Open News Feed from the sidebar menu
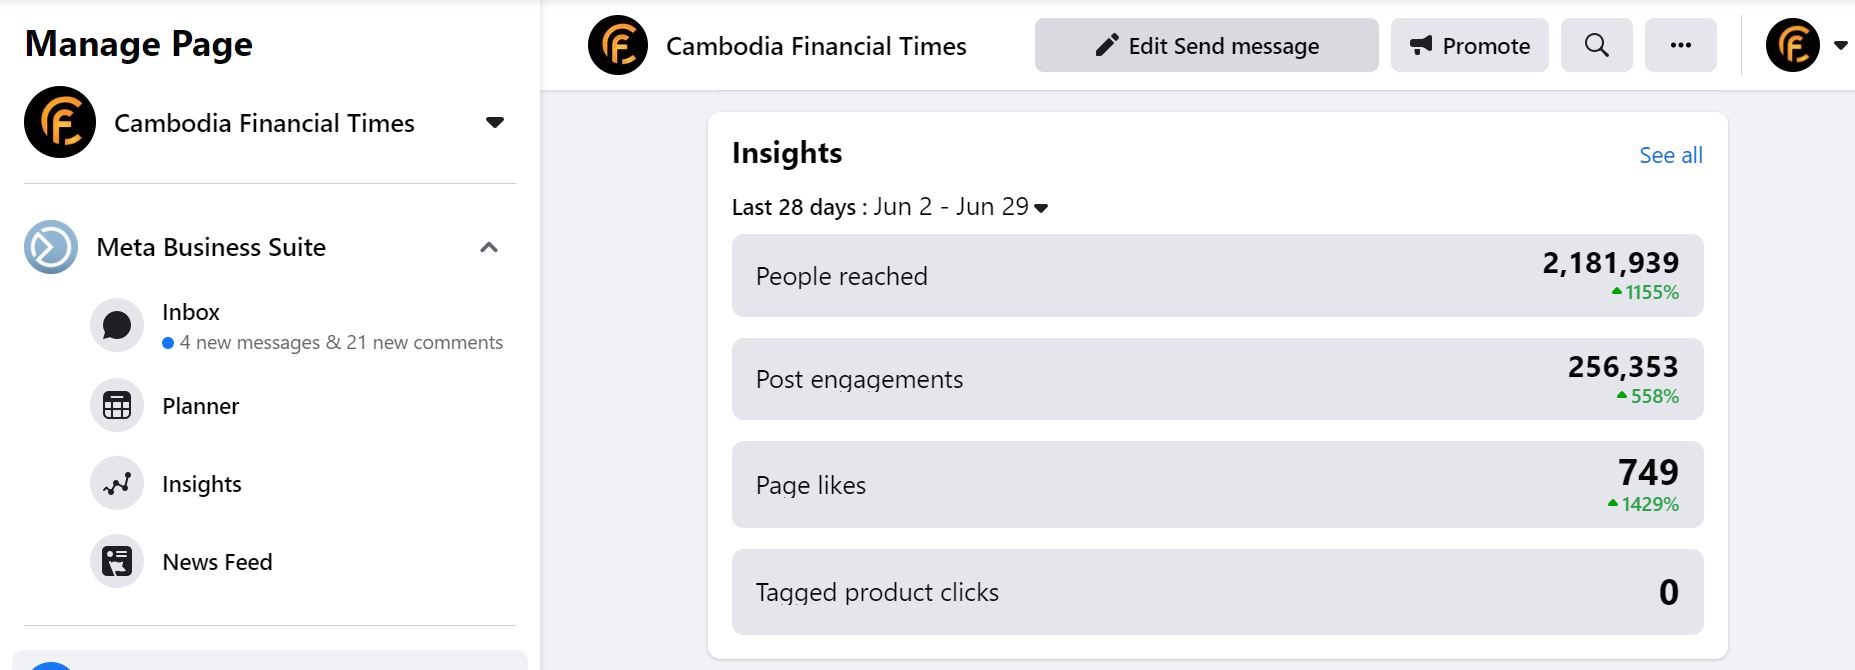 217,562
